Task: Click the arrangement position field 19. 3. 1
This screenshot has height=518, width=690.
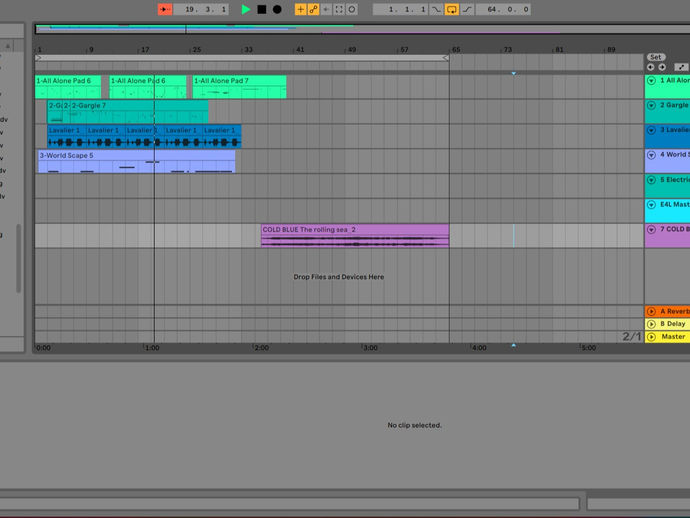Action: coord(201,9)
